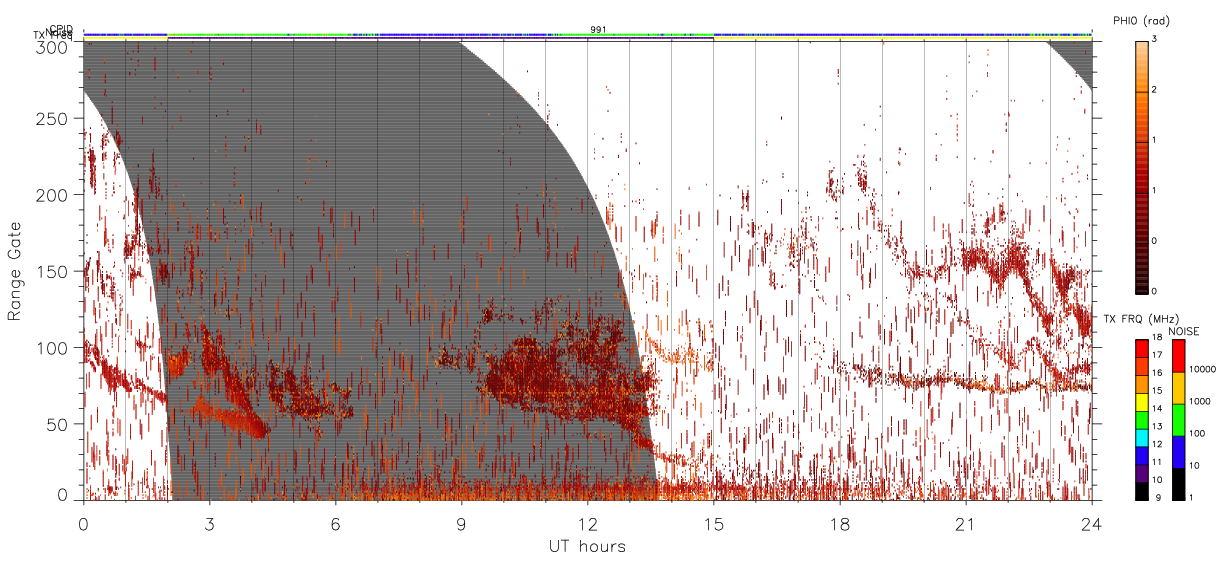
Task: Select the red 17–18 MHz TX FRQ swatch
Action: click(1141, 348)
